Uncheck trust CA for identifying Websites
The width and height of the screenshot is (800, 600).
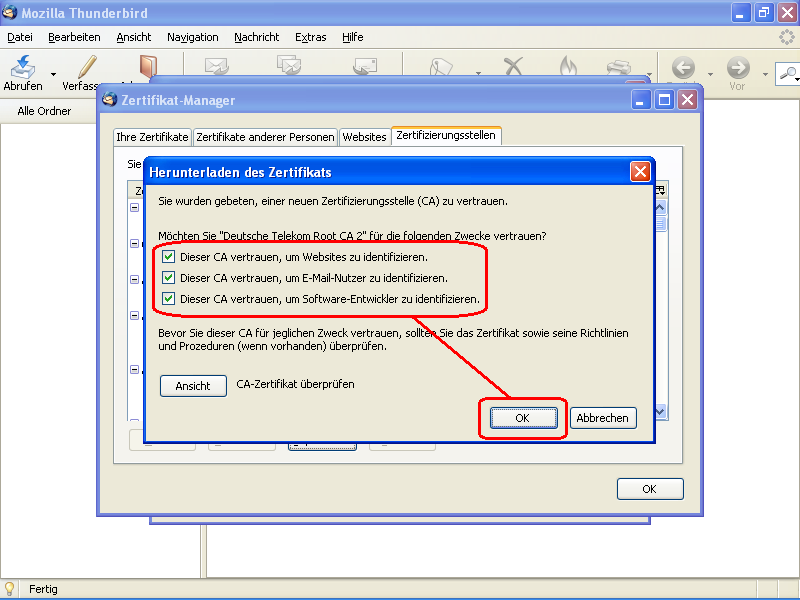click(168, 257)
